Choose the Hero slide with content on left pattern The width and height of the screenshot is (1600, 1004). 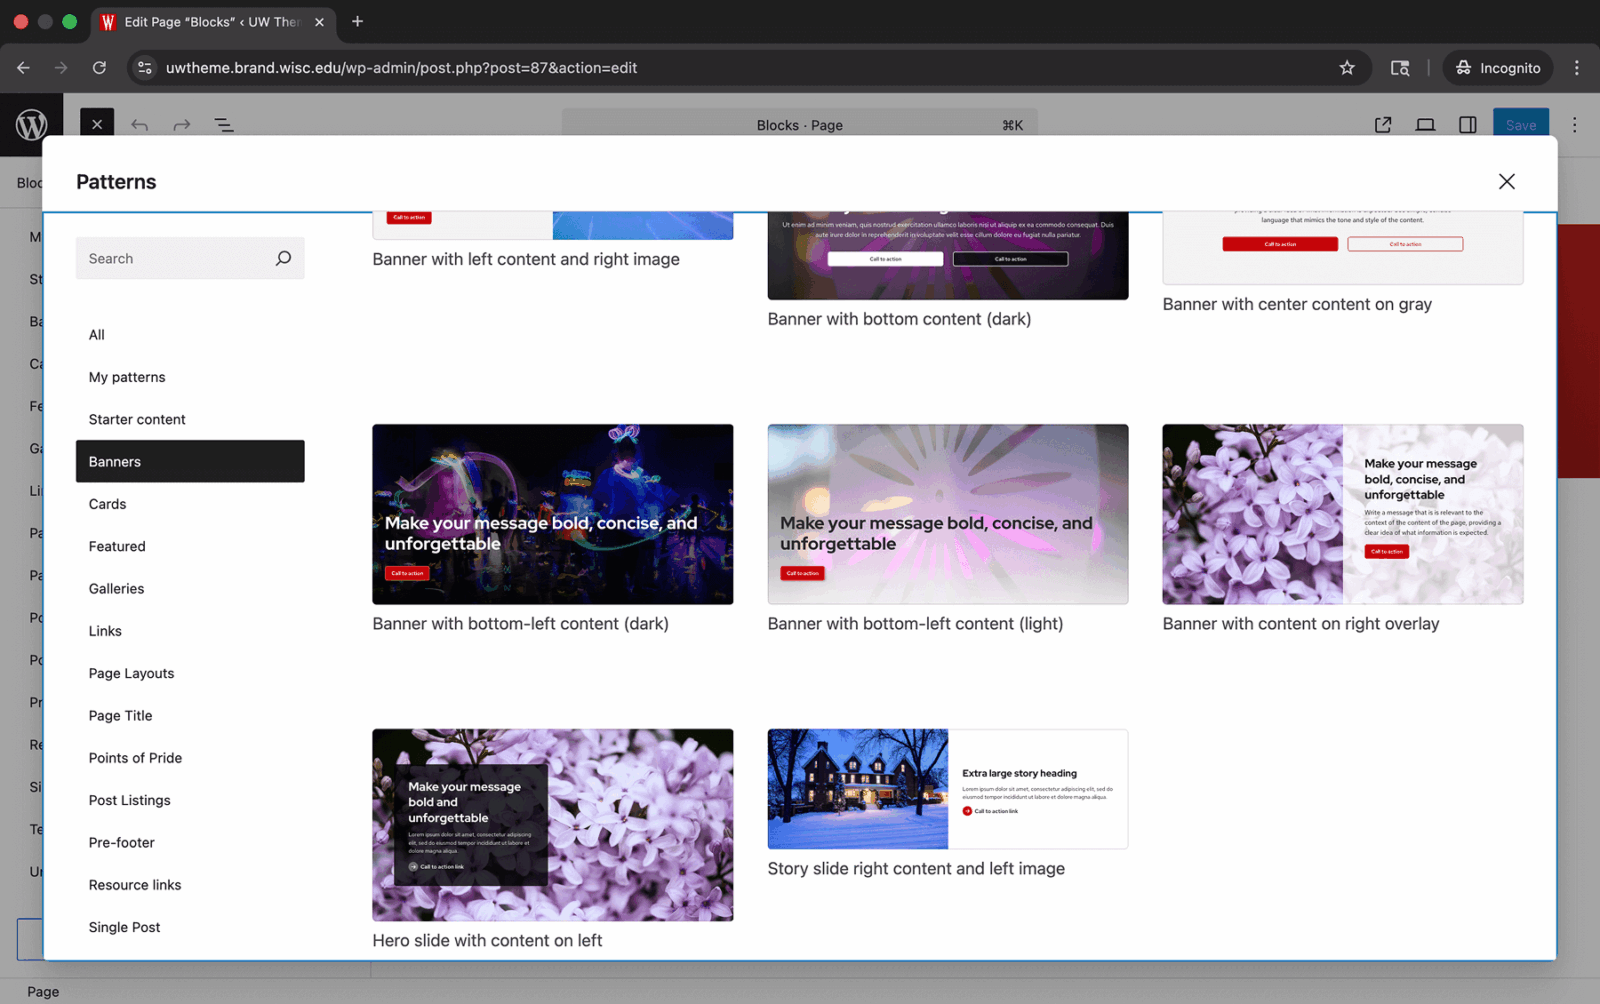tap(552, 824)
